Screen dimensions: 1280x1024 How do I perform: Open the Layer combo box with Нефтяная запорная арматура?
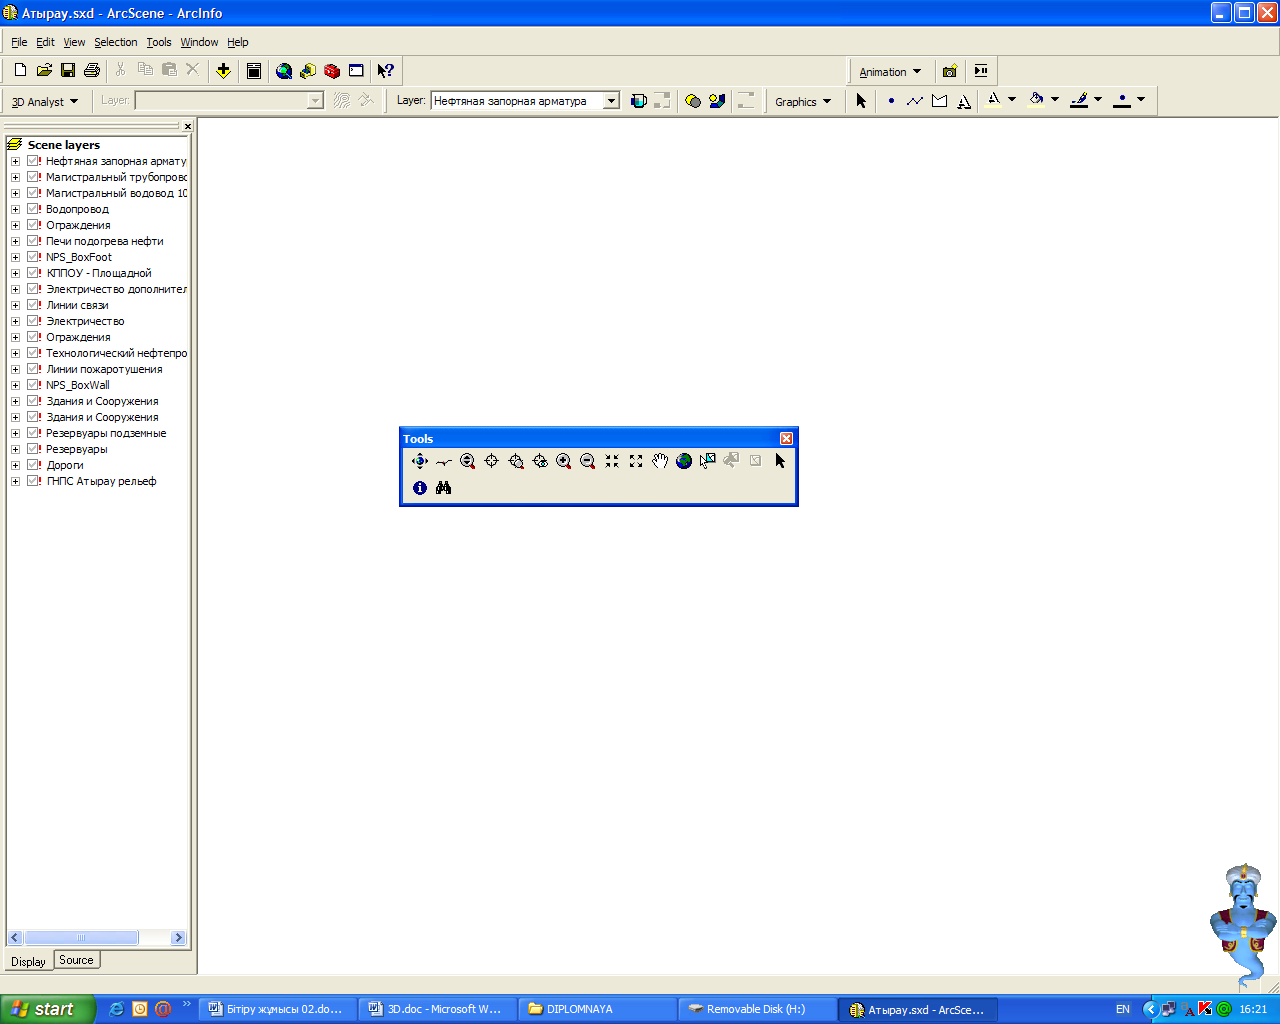(x=525, y=101)
